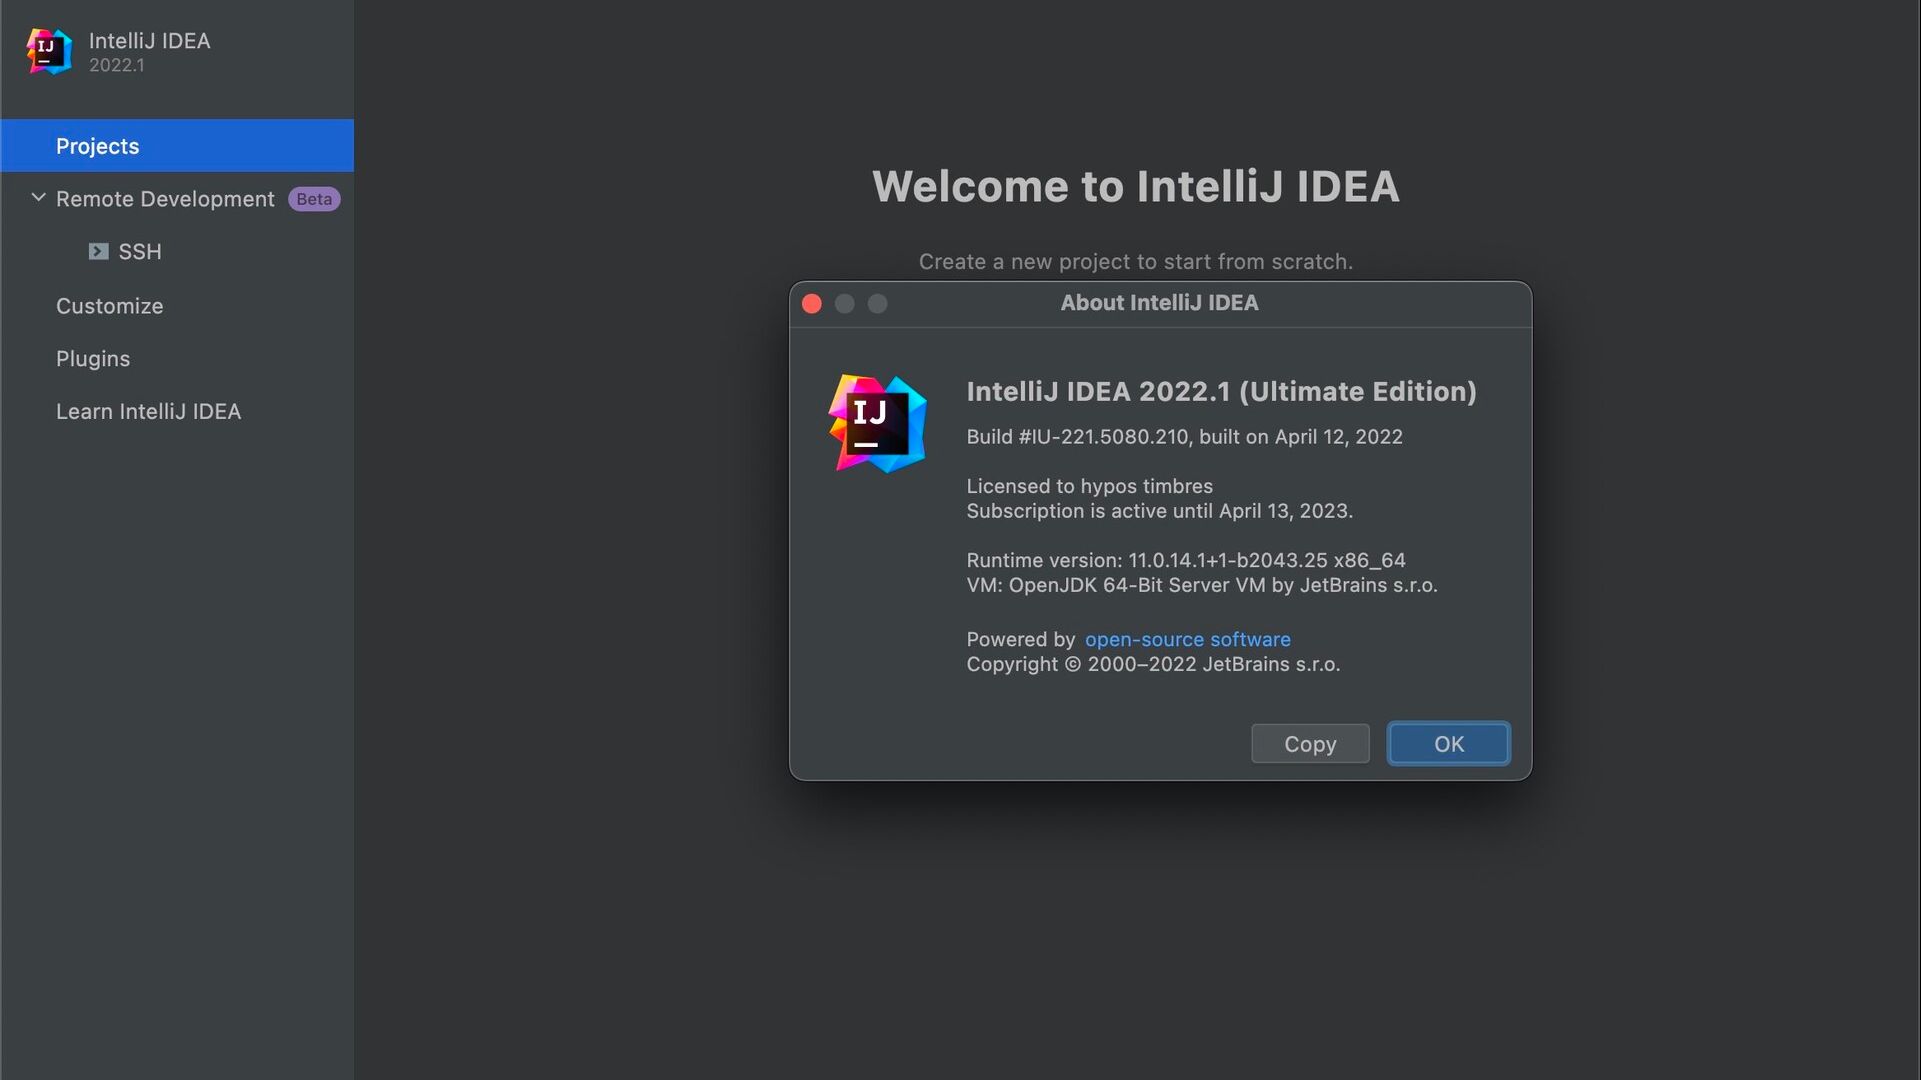Viewport: 1921px width, 1080px height.
Task: Open Learn IntelliJ IDEA tab
Action: [x=148, y=412]
